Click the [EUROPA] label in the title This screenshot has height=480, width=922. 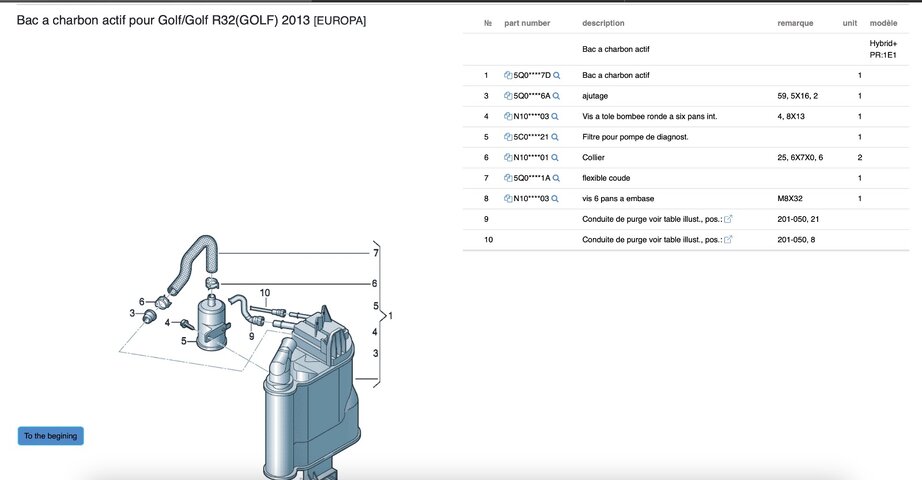click(x=340, y=21)
